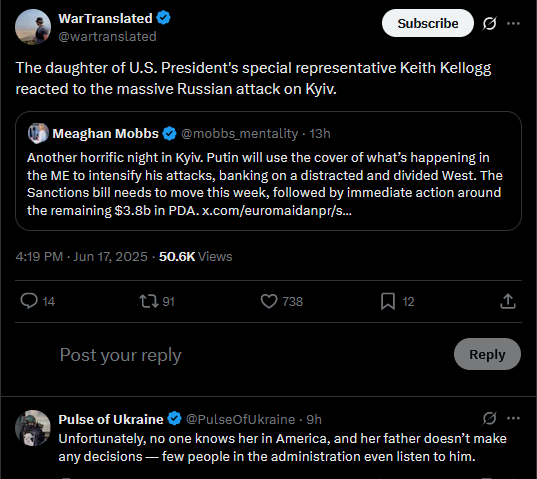This screenshot has height=479, width=537.
Task: Open more options on WarTranslated post
Action: point(513,23)
